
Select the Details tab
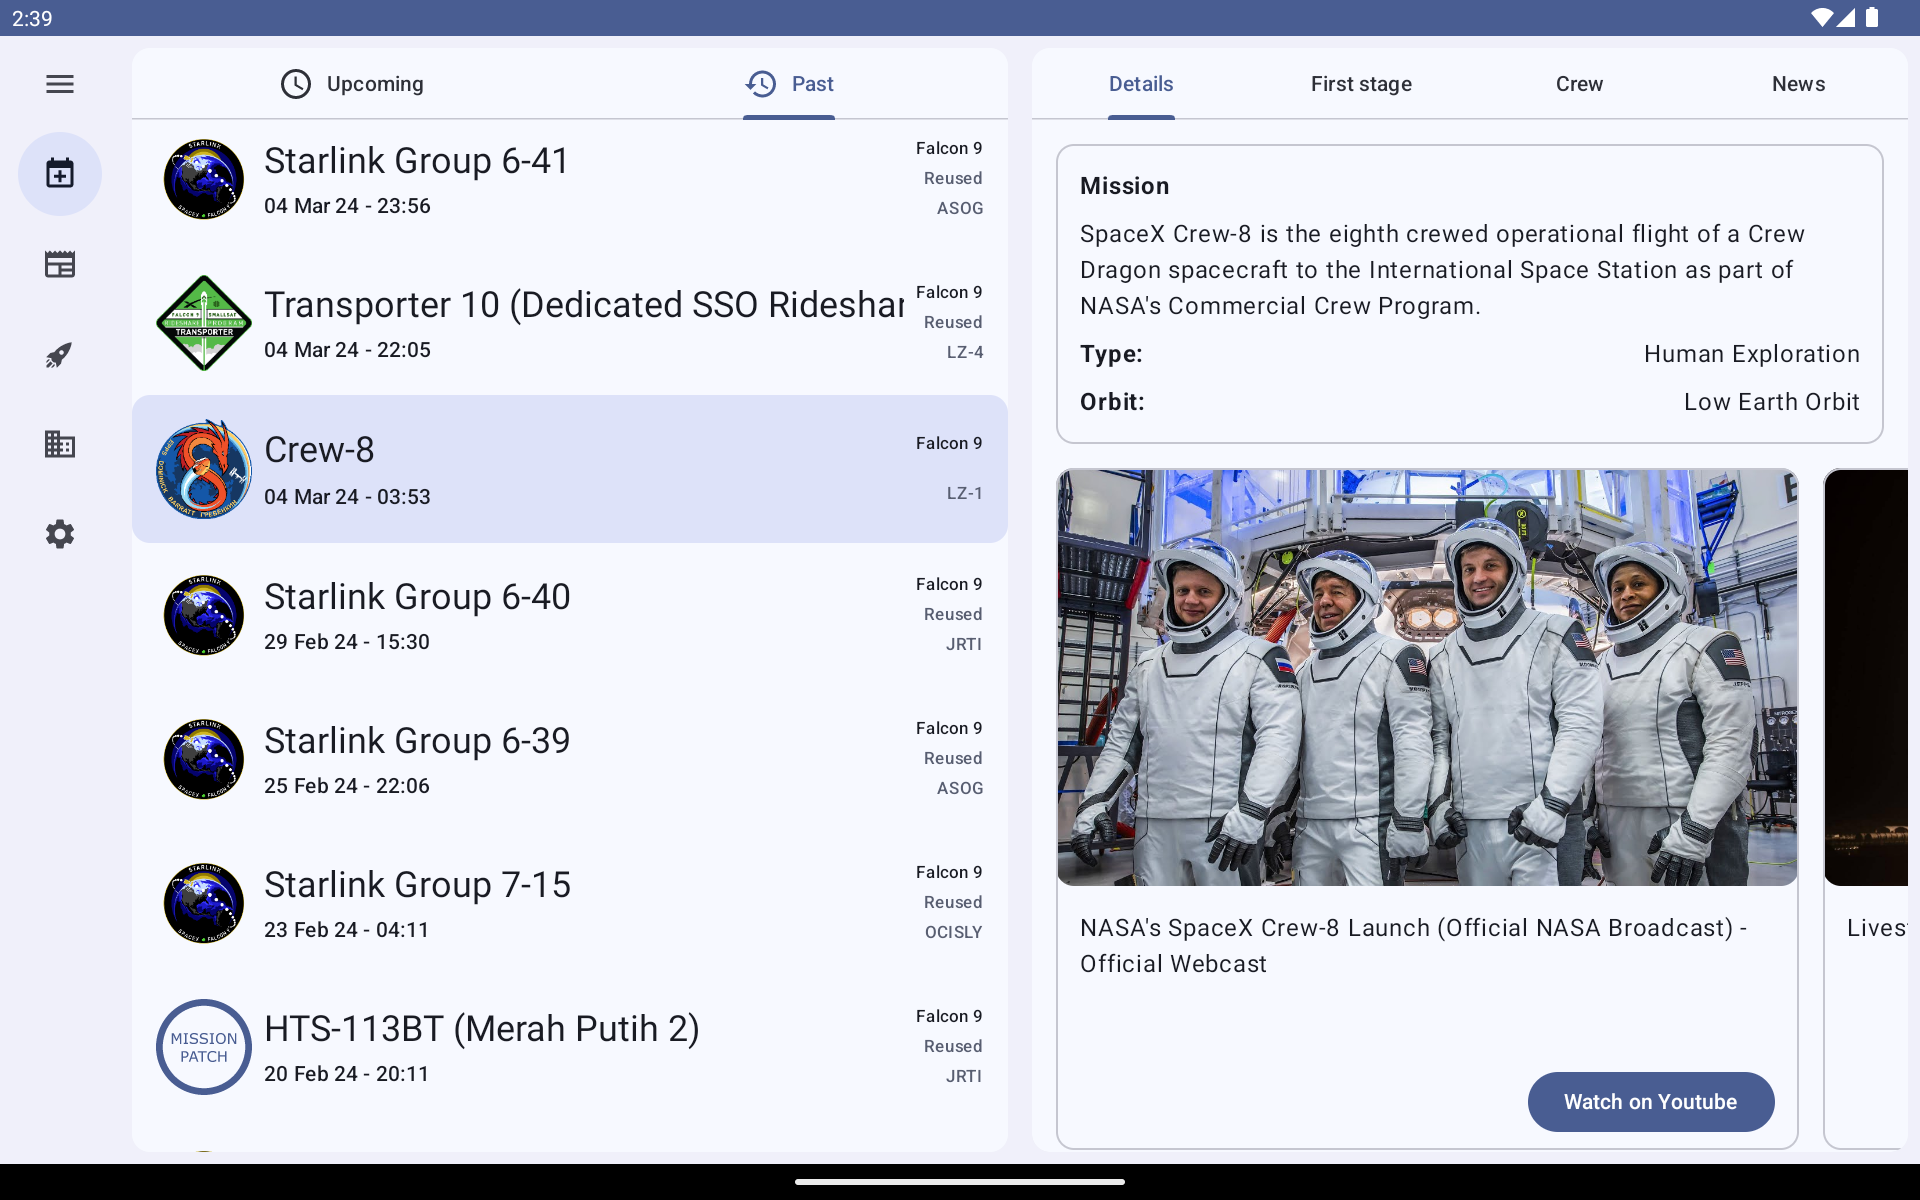[x=1141, y=84]
